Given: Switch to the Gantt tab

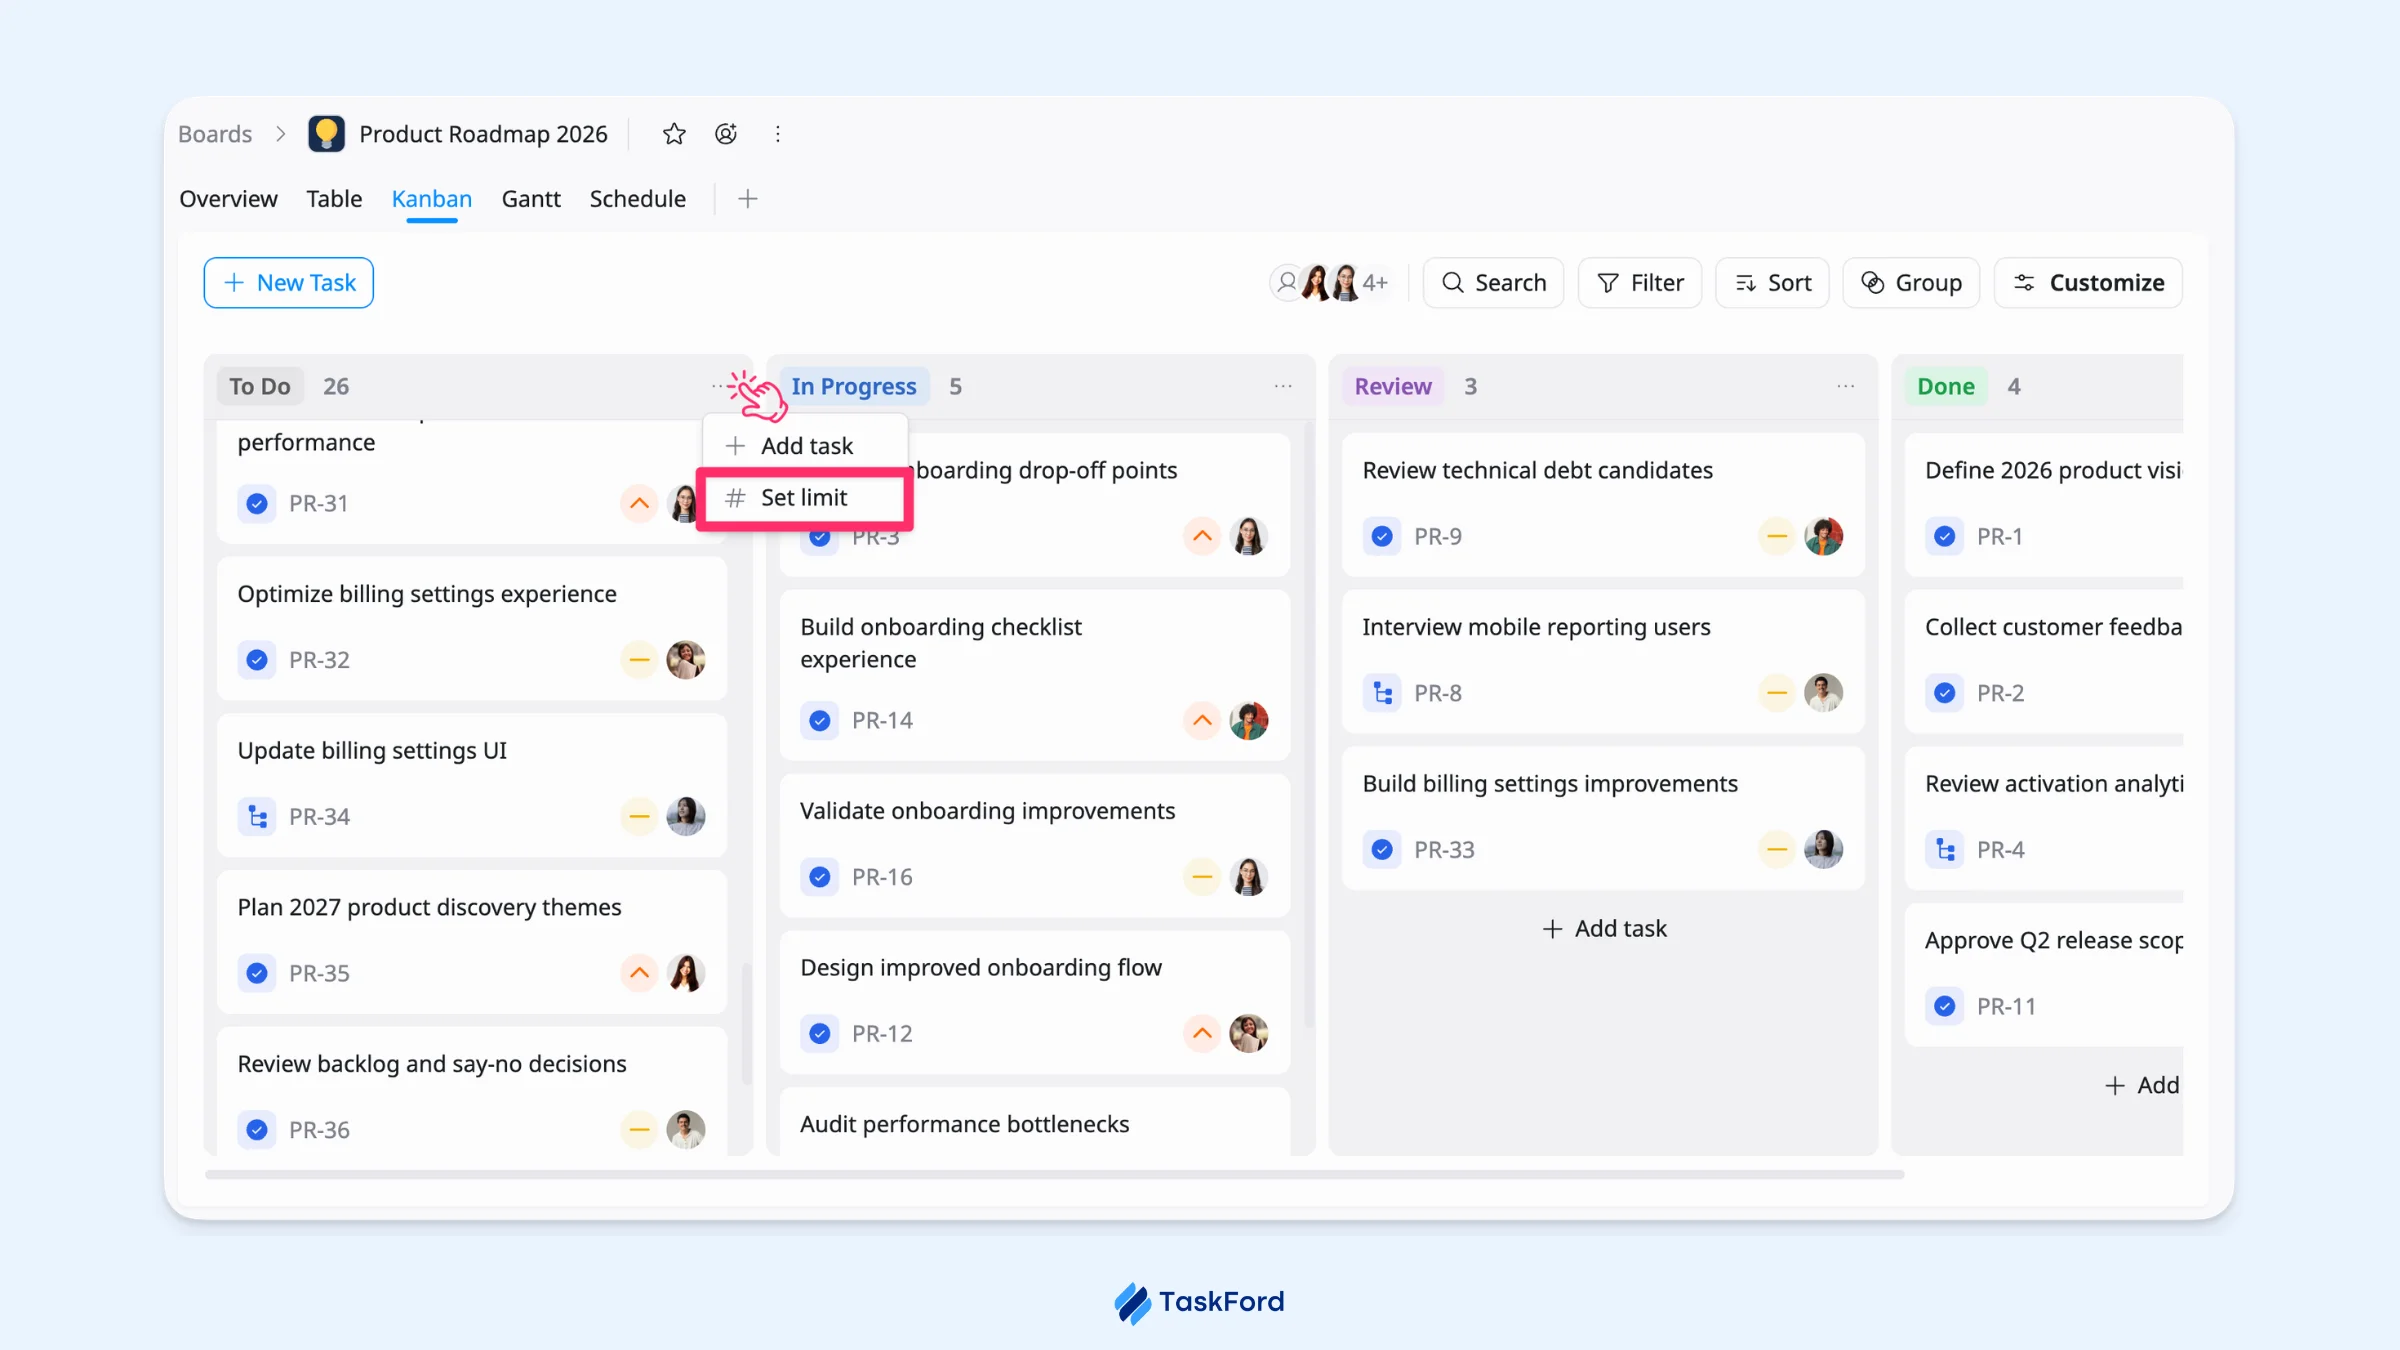Looking at the screenshot, I should click(531, 199).
